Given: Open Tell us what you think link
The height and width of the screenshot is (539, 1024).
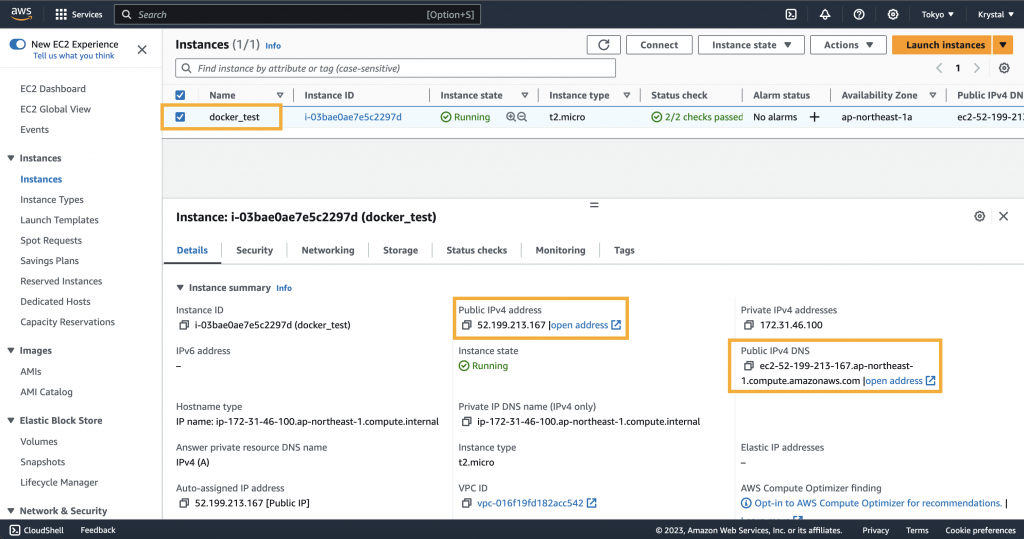Looking at the screenshot, I should [x=74, y=56].
